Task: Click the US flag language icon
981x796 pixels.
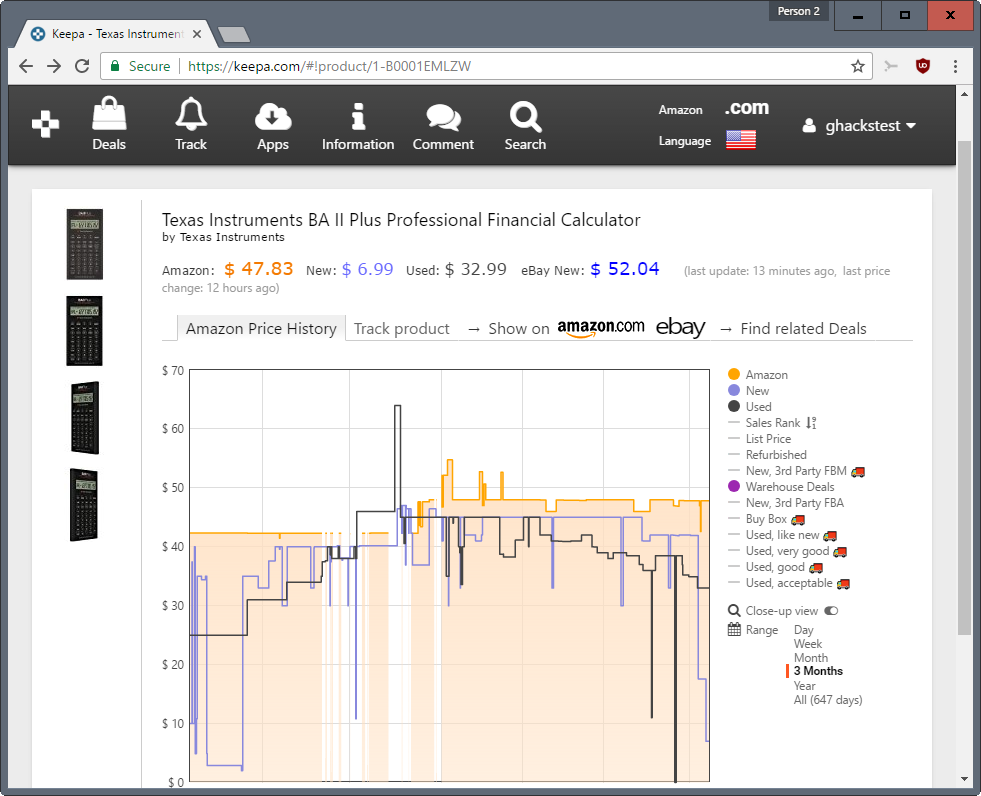Action: pos(741,140)
